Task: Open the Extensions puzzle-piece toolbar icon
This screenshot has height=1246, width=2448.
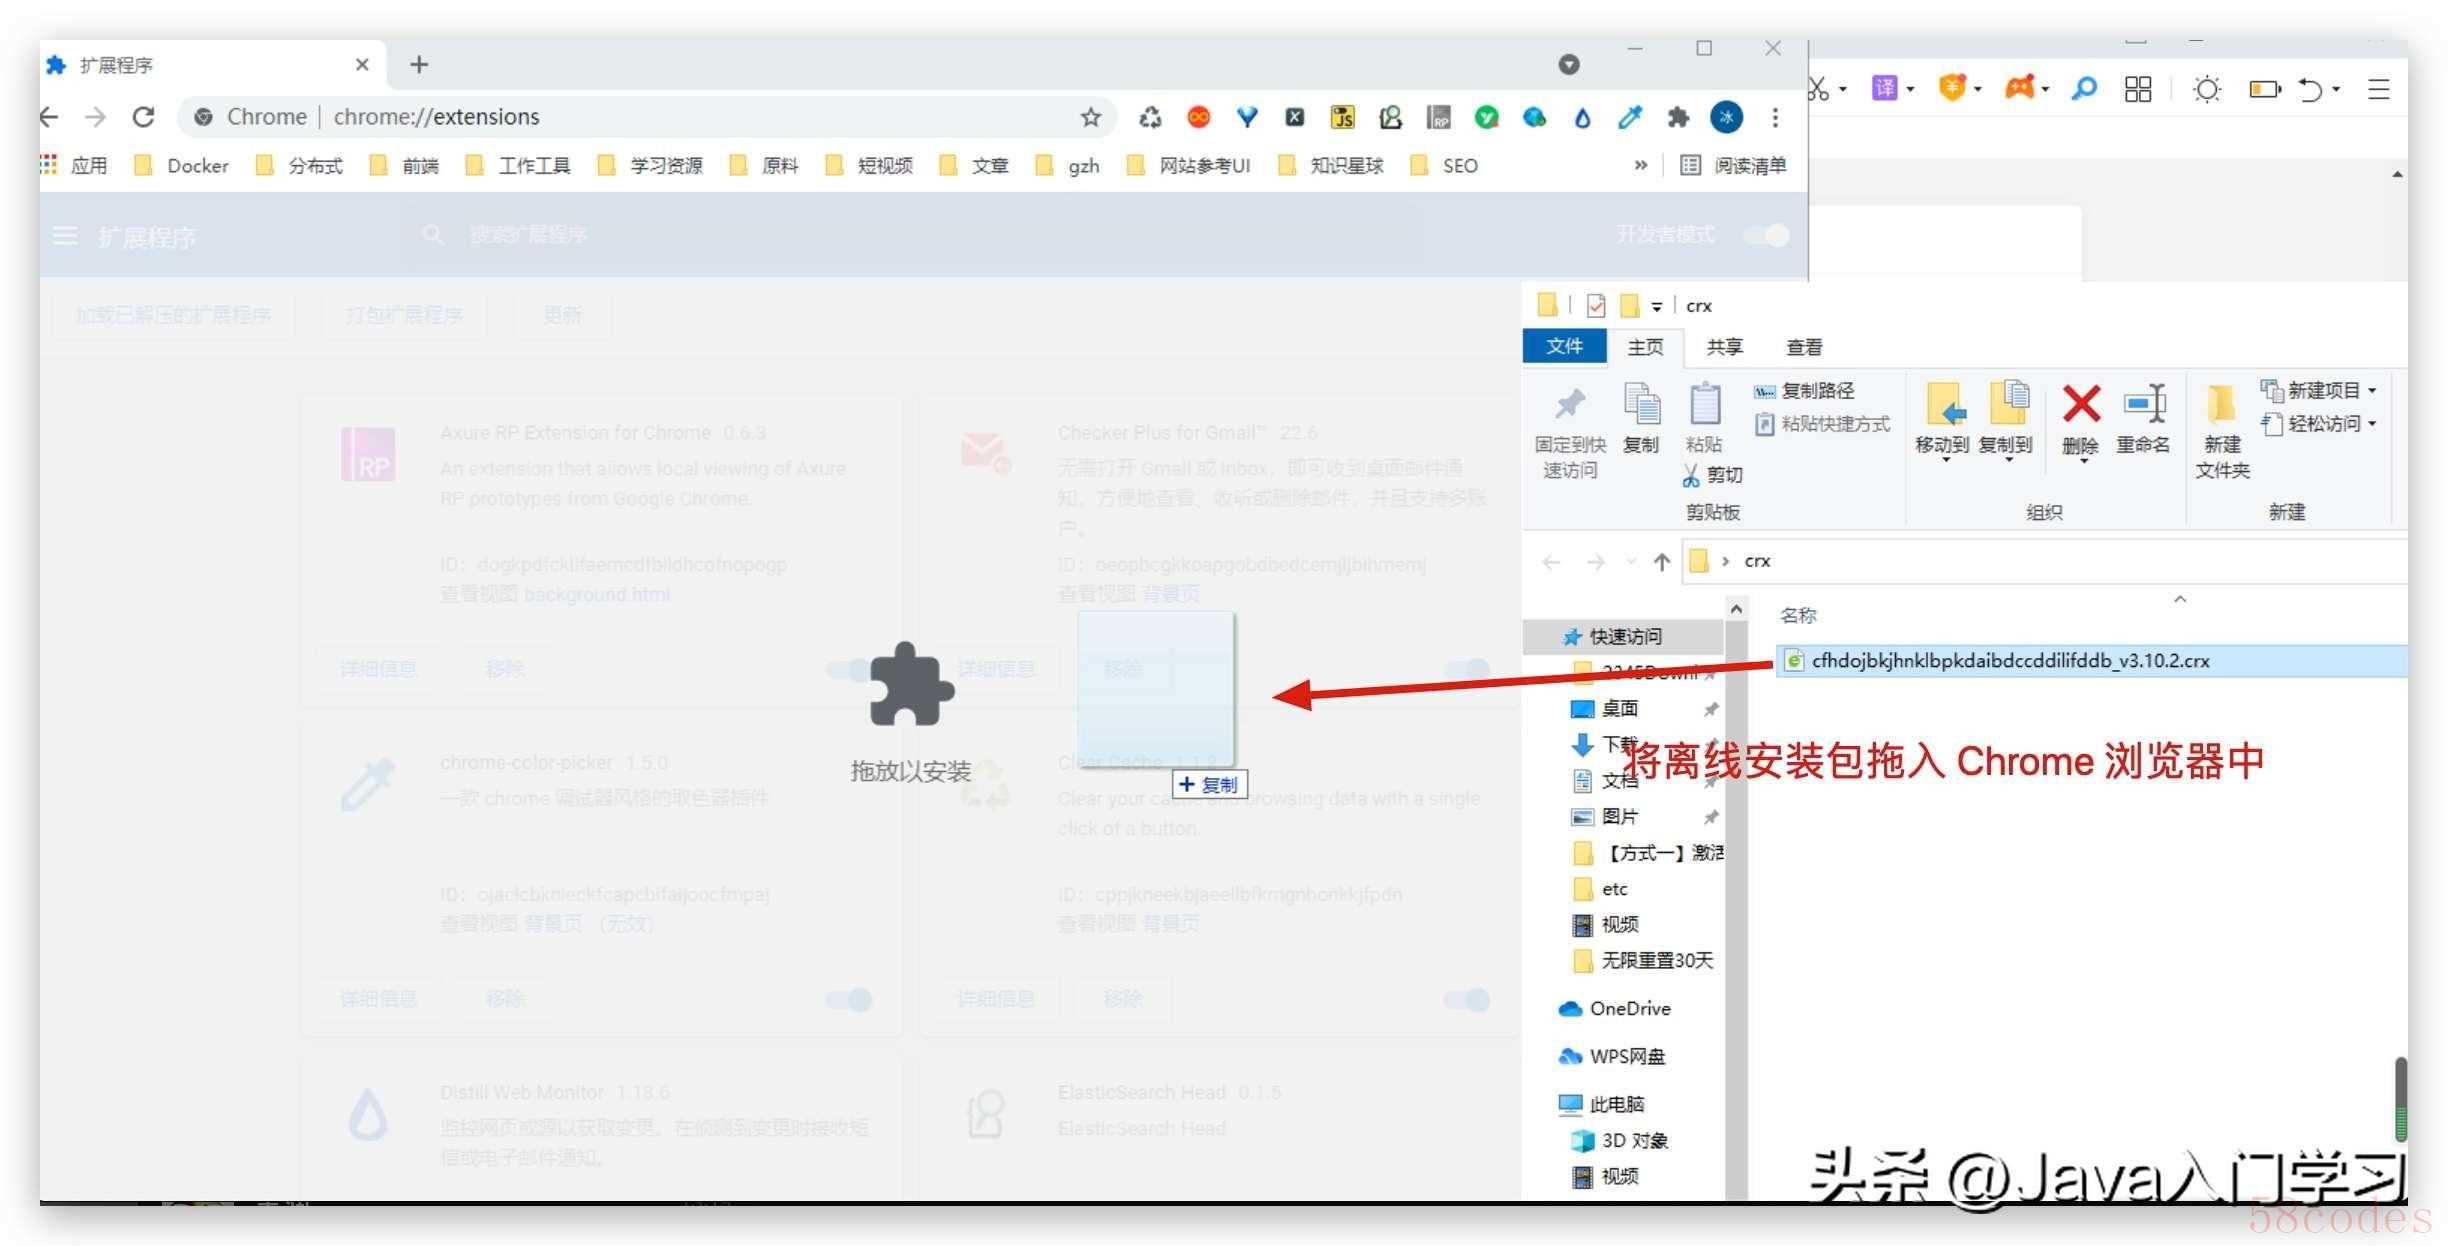Action: (1678, 118)
